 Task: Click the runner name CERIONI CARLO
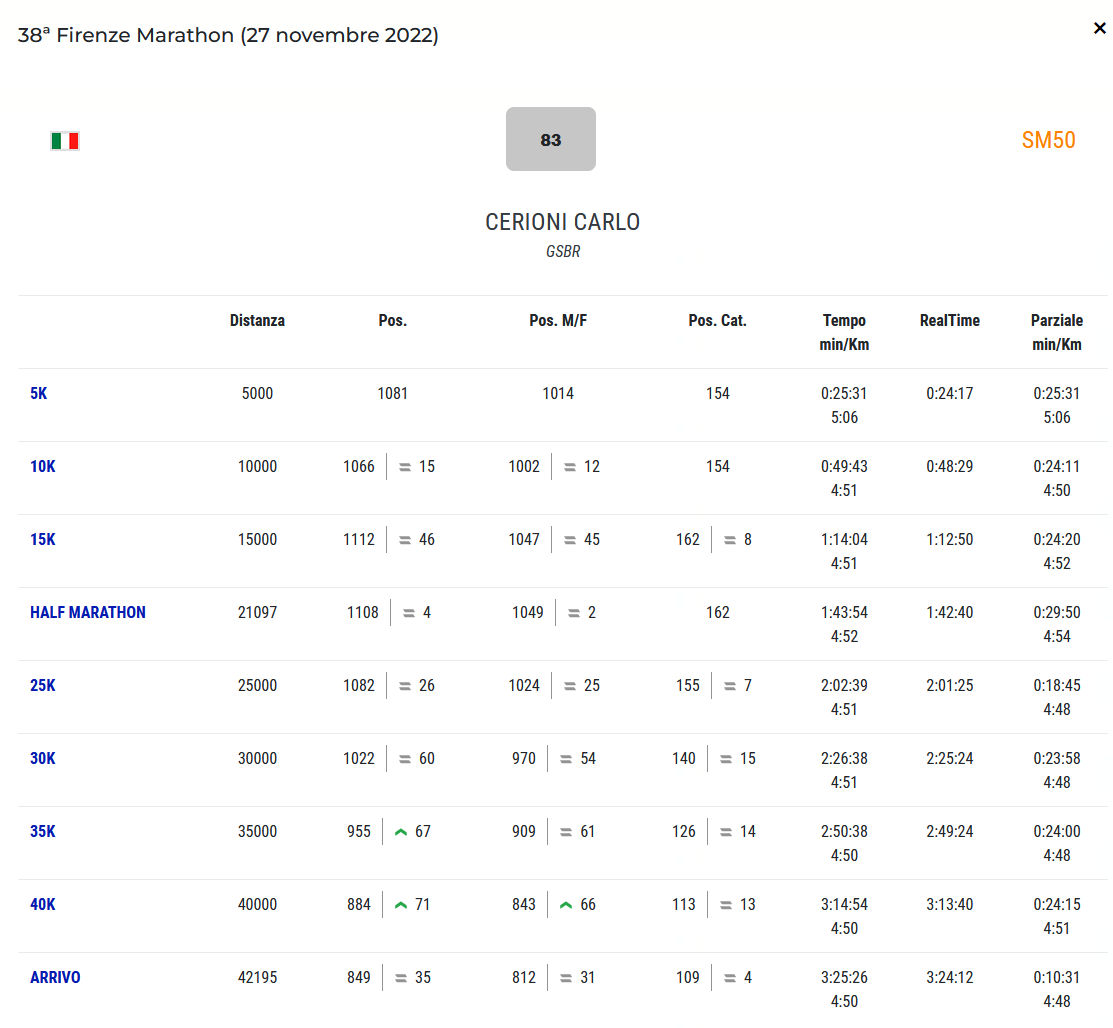(x=562, y=222)
